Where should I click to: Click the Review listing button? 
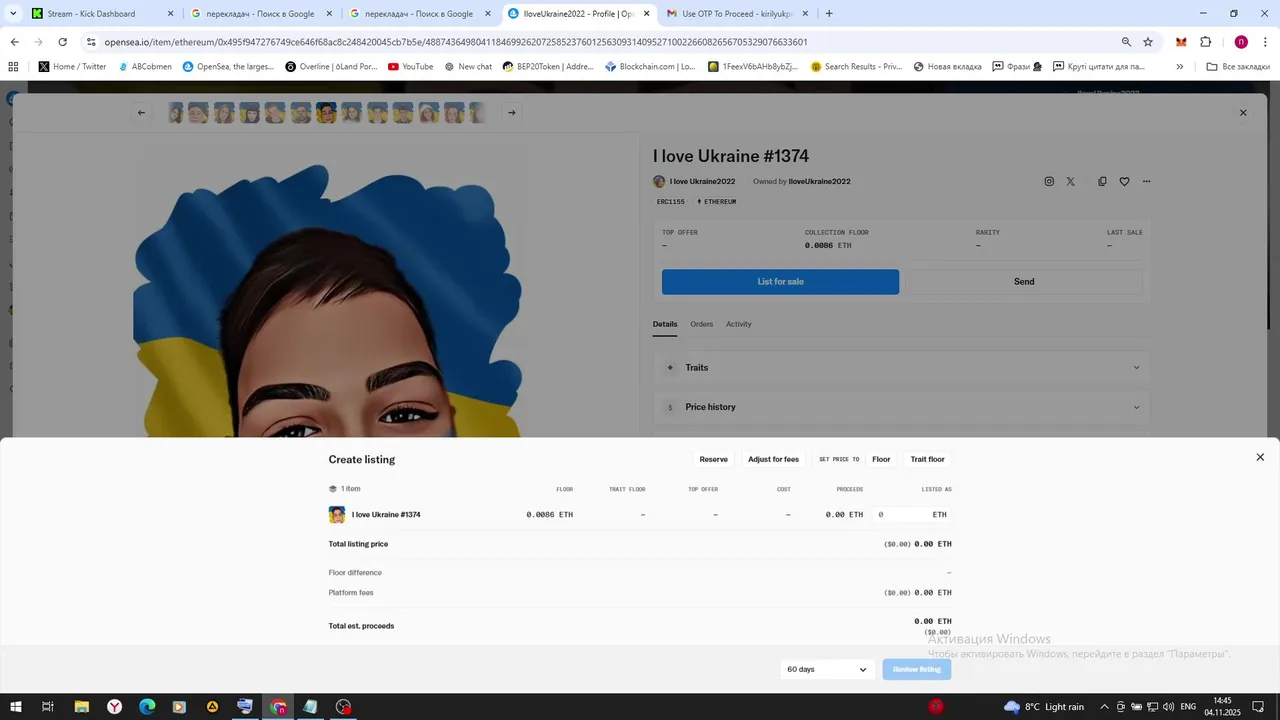tap(917, 669)
